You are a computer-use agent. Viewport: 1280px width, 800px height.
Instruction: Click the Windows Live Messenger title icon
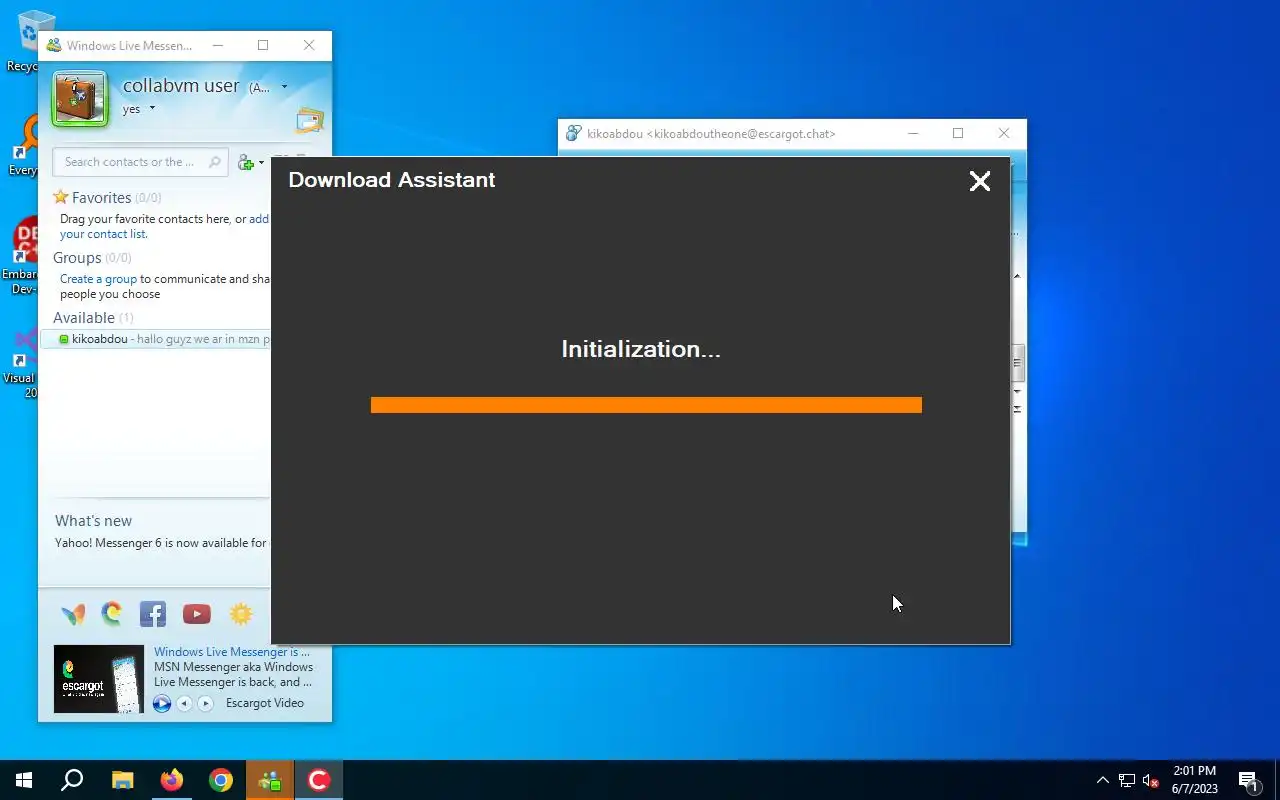coord(54,46)
